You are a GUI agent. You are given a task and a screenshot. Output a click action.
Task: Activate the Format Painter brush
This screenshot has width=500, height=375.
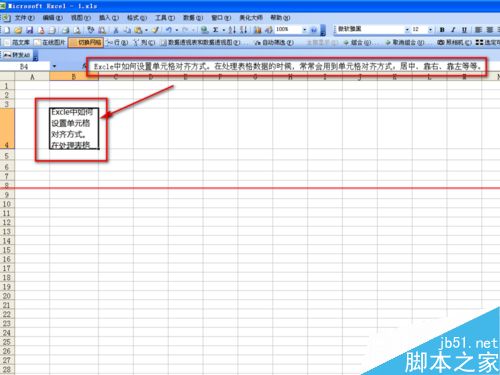[155, 30]
